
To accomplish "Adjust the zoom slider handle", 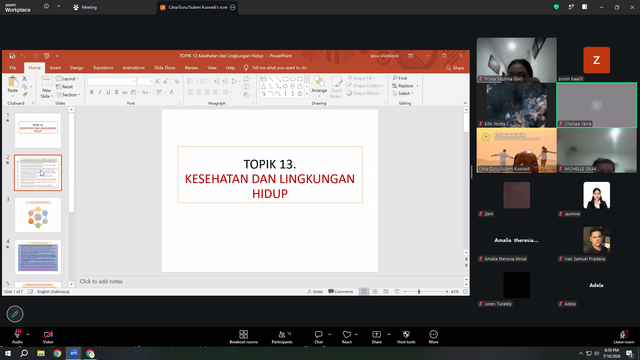I will (419, 291).
